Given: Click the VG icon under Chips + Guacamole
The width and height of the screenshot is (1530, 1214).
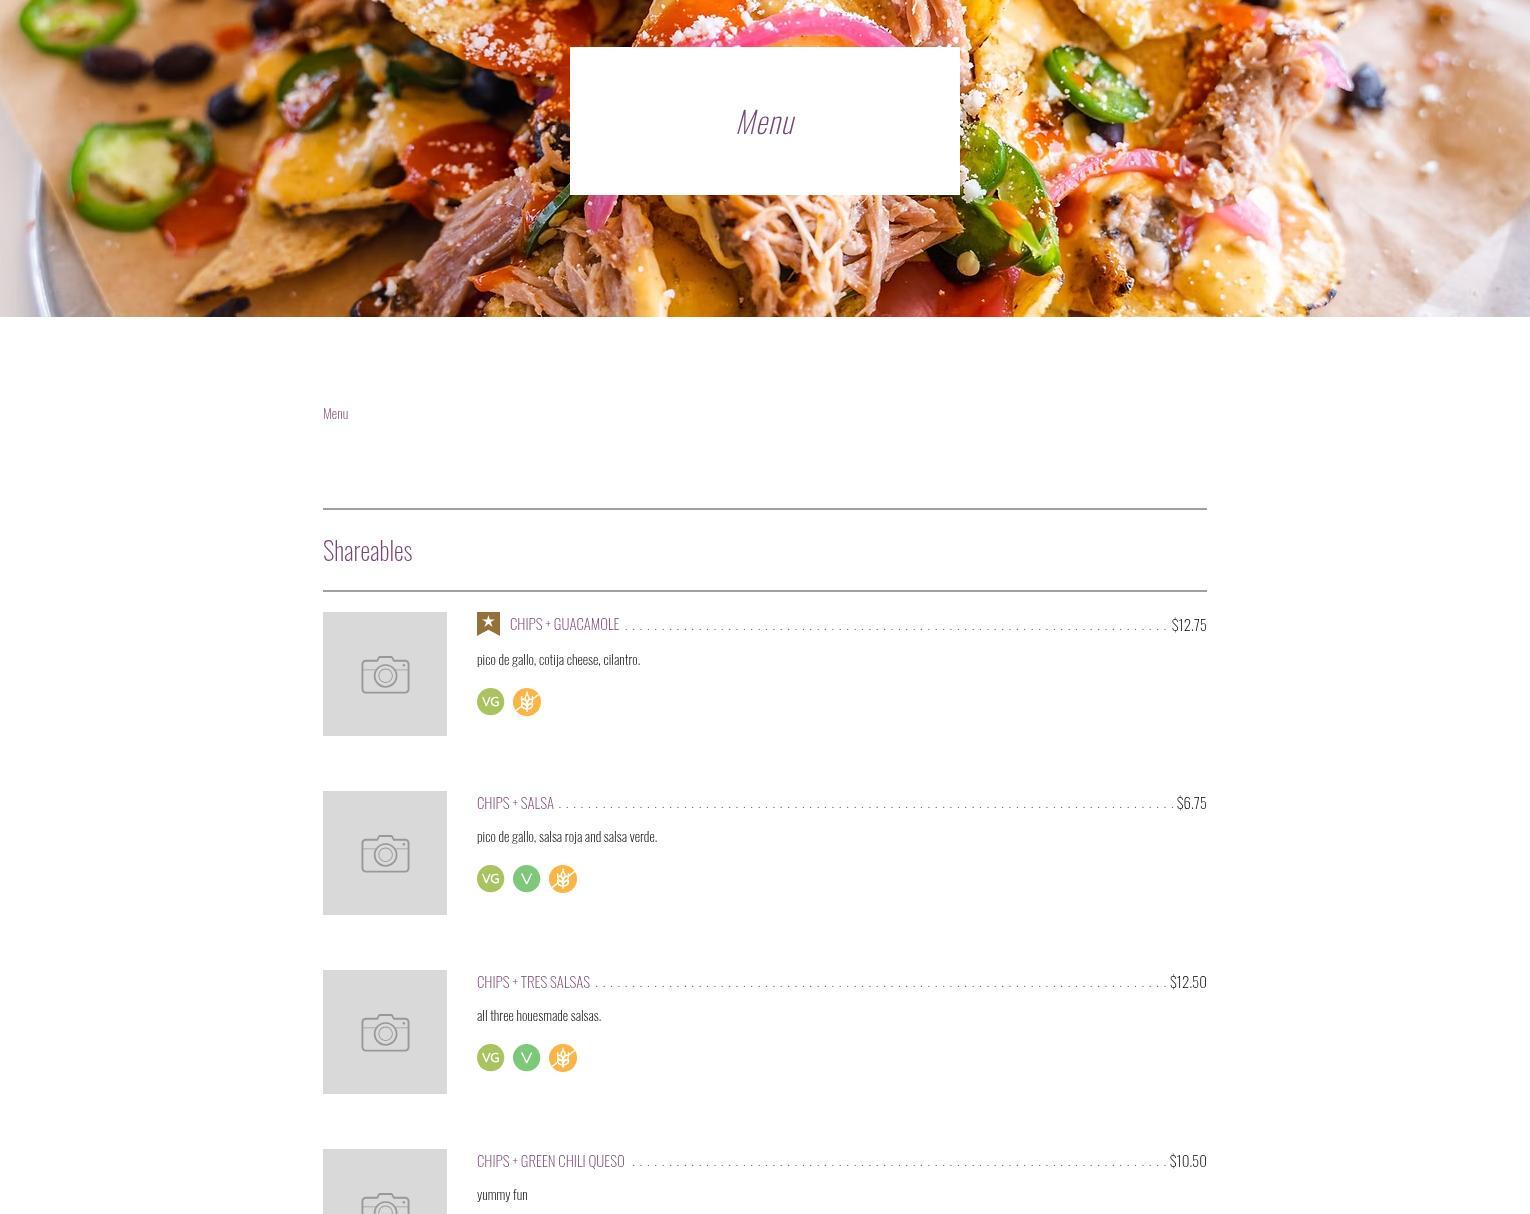Looking at the screenshot, I should (x=490, y=702).
